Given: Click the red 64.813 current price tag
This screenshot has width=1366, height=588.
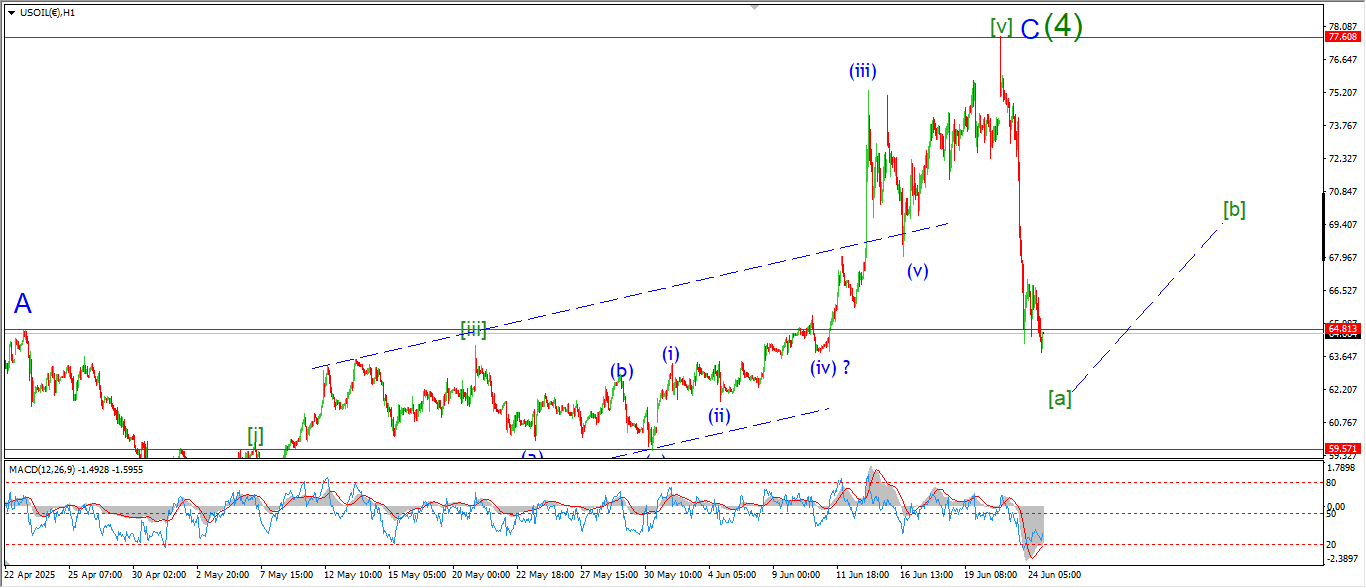Looking at the screenshot, I should coord(1342,328).
